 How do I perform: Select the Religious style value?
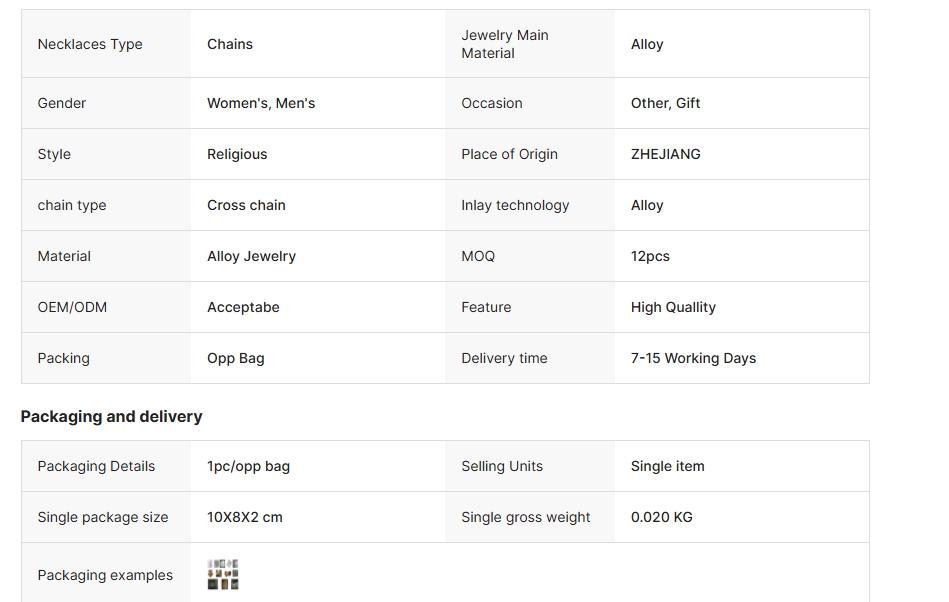click(237, 154)
